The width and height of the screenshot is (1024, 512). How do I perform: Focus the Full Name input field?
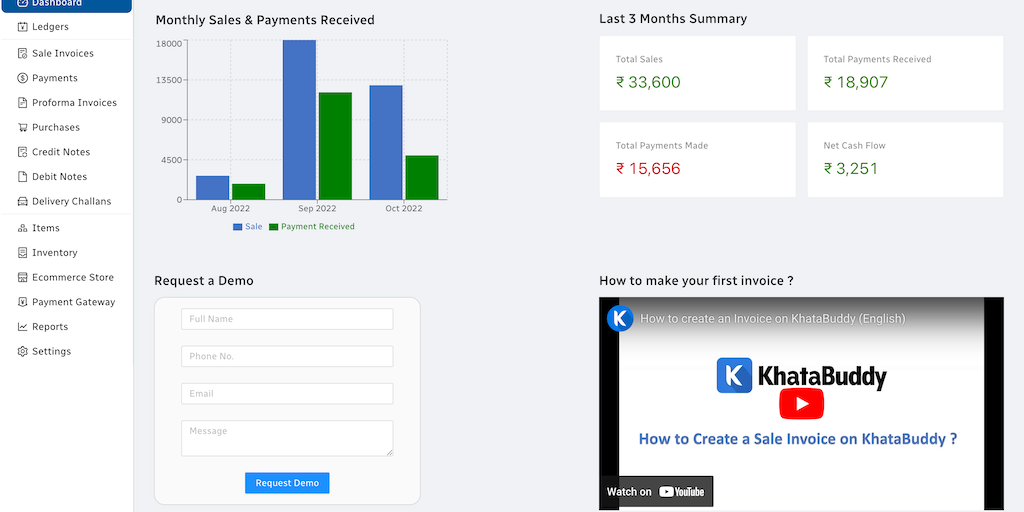pos(287,319)
